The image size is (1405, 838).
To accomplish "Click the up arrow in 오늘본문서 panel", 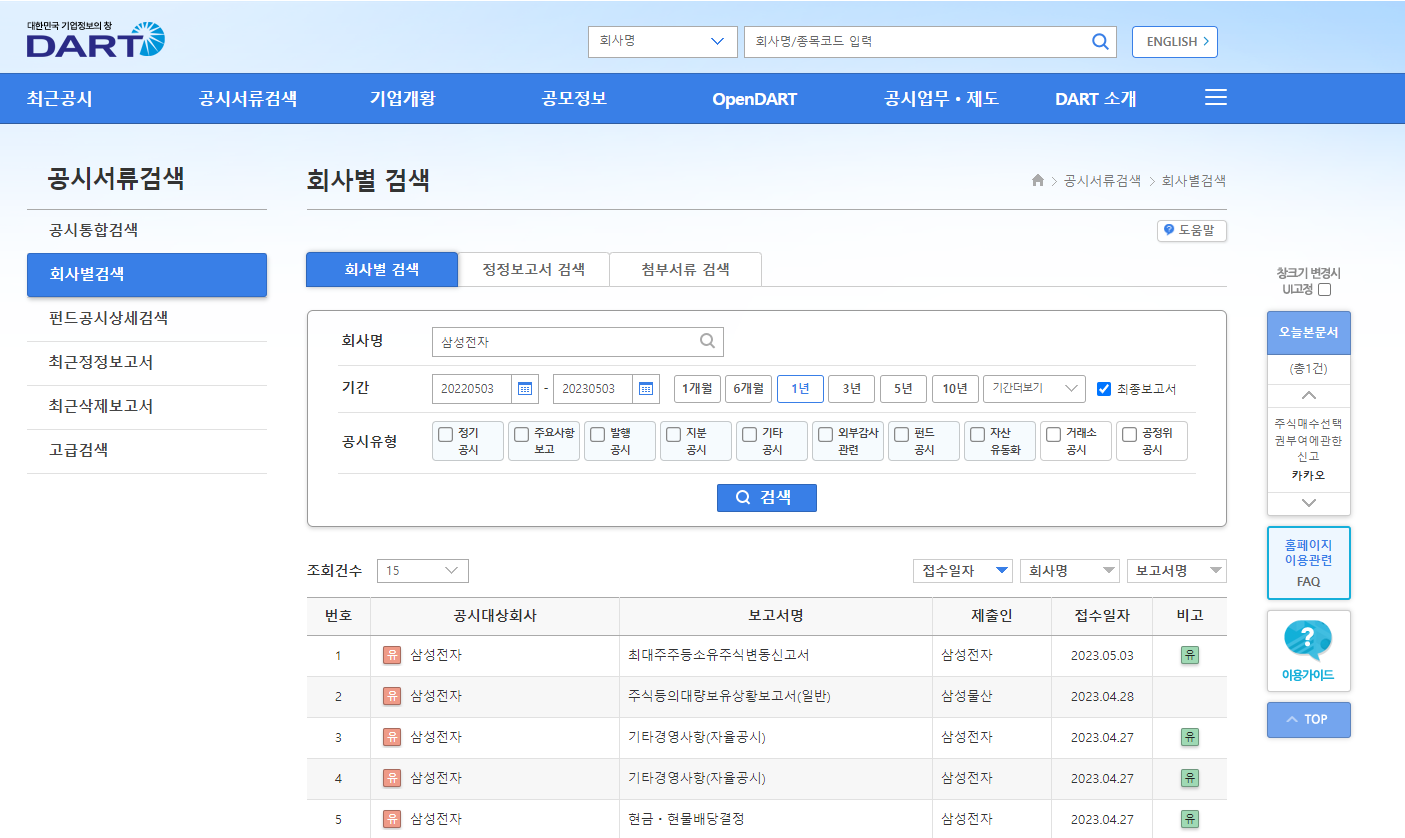I will (1309, 395).
